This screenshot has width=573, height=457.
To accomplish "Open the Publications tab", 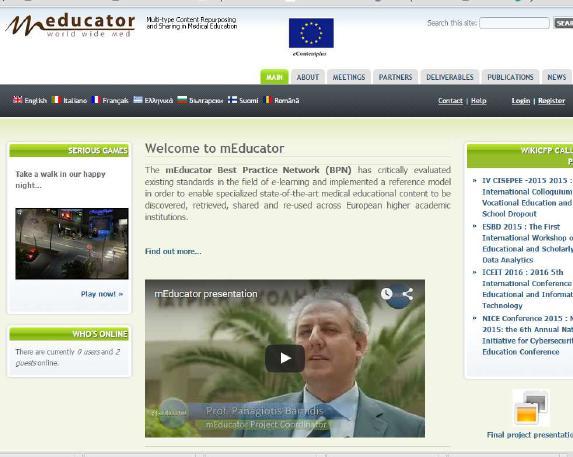I will pos(510,77).
